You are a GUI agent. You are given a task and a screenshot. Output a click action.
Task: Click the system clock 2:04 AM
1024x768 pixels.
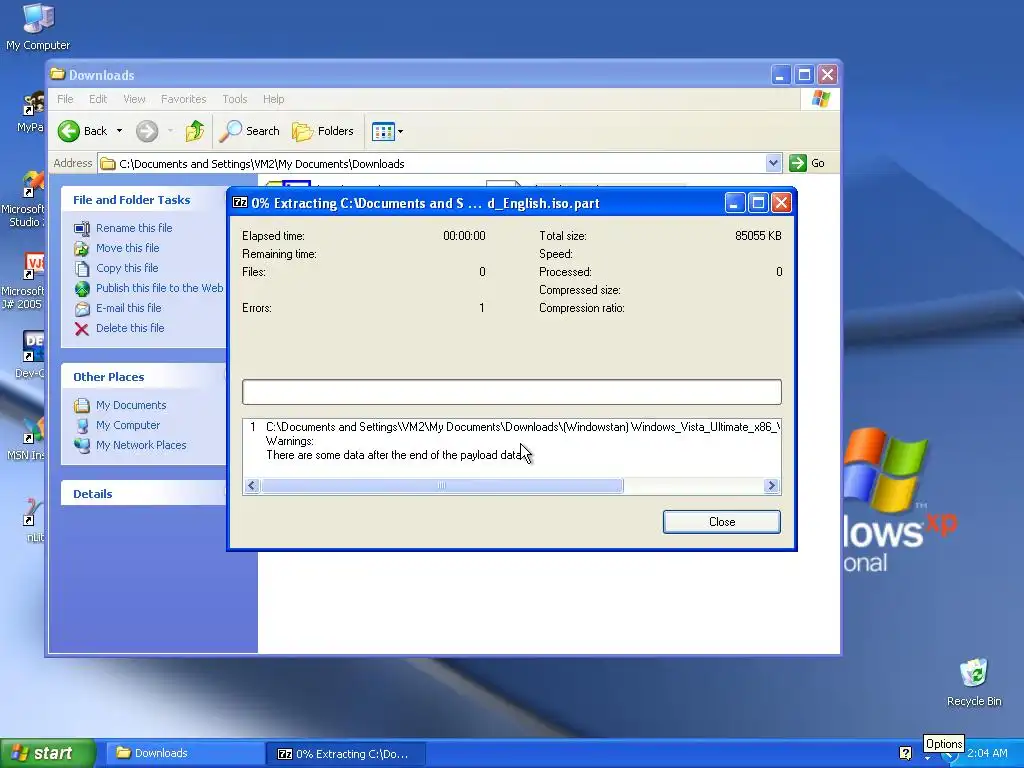(987, 753)
